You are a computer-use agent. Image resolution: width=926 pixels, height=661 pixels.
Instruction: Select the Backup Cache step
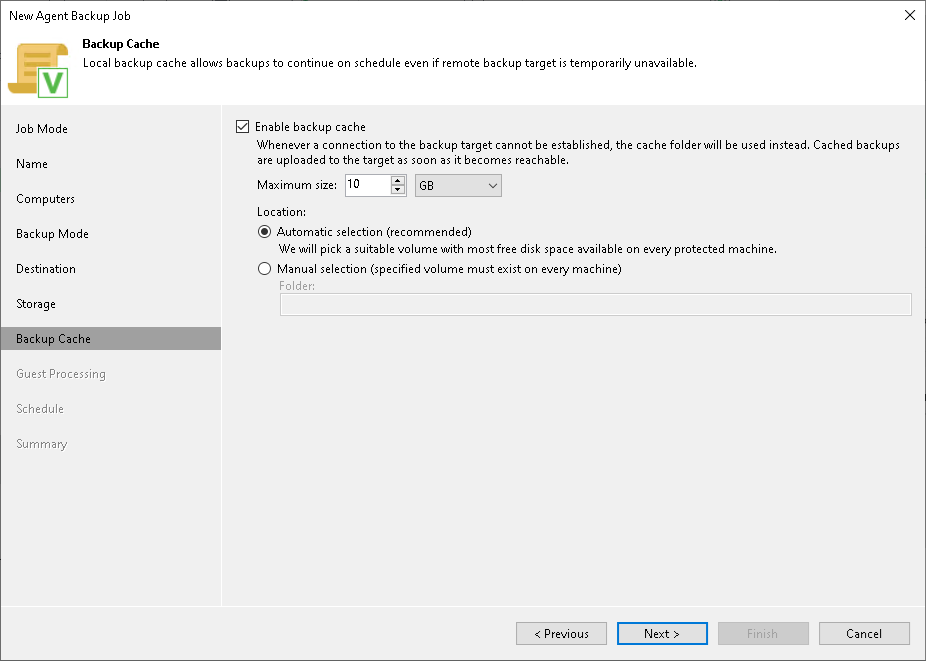click(52, 338)
